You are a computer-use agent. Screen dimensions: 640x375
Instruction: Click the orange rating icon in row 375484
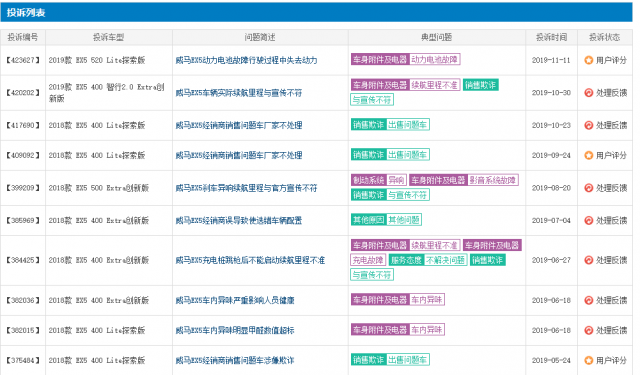588,360
